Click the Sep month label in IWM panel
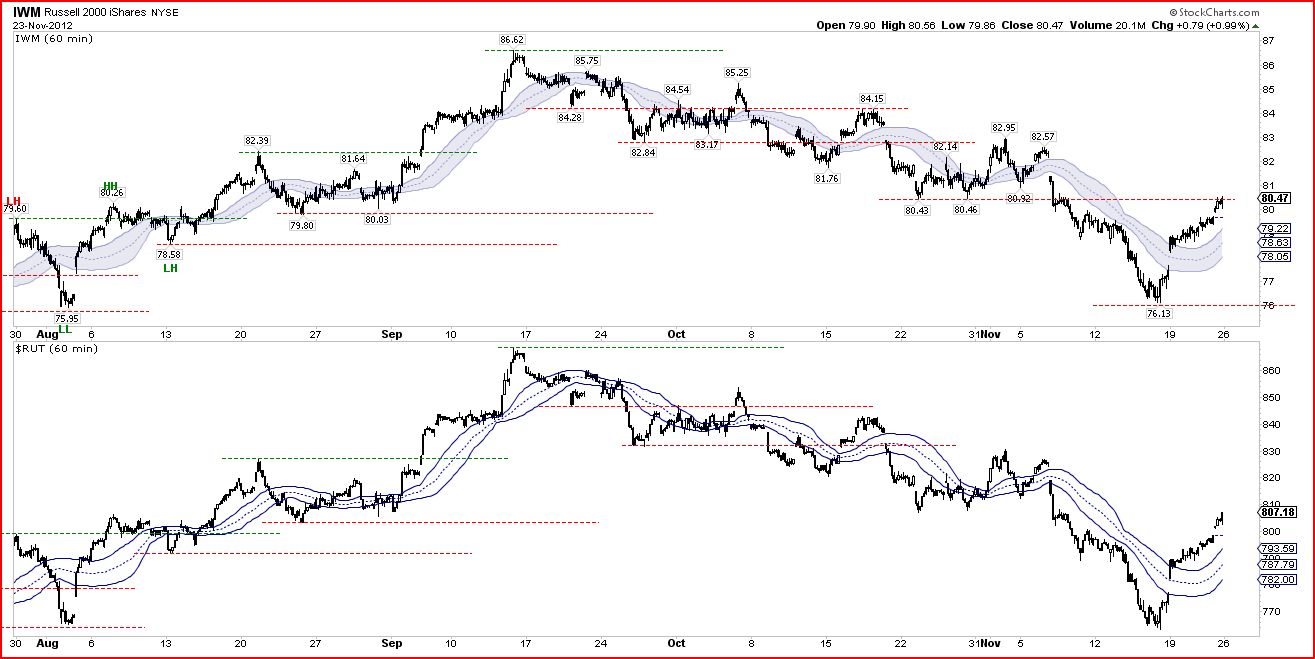The height and width of the screenshot is (659, 1315). click(x=392, y=334)
